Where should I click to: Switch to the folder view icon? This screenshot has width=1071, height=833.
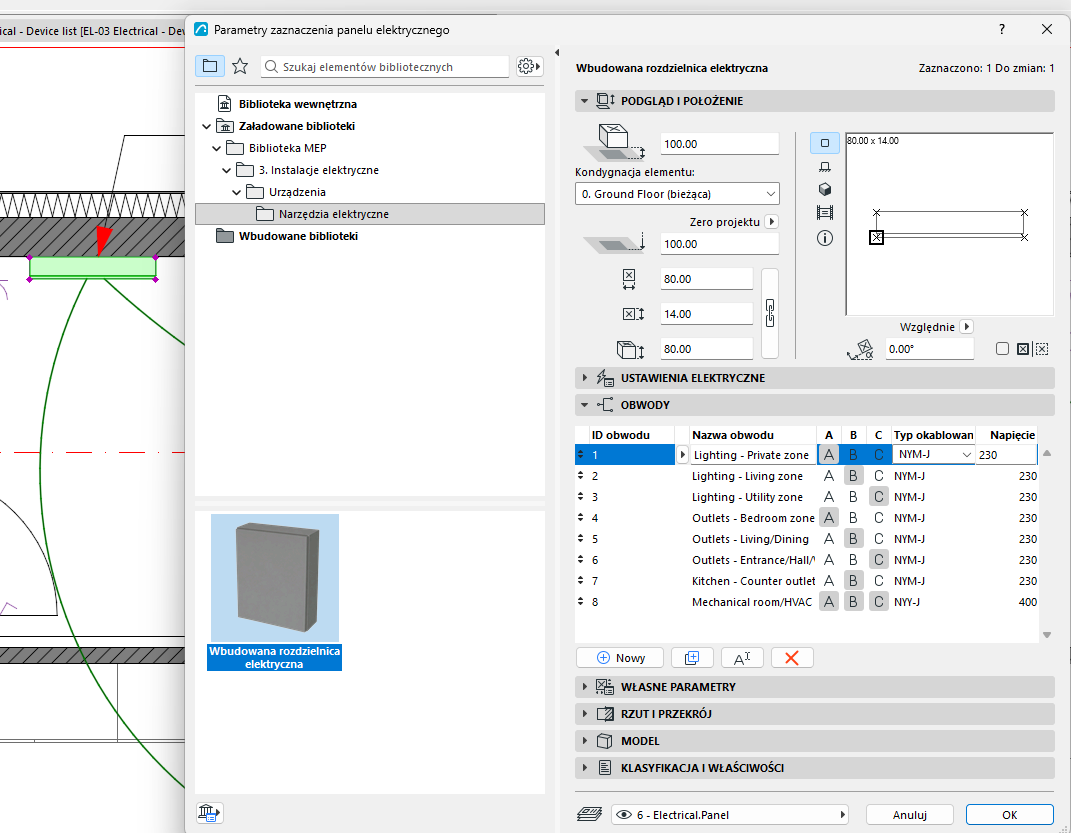click(x=210, y=66)
